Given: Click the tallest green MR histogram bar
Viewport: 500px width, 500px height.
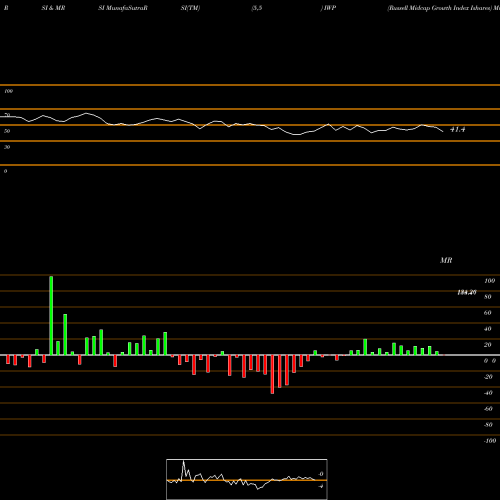Looking at the screenshot, I should click(x=51, y=316).
